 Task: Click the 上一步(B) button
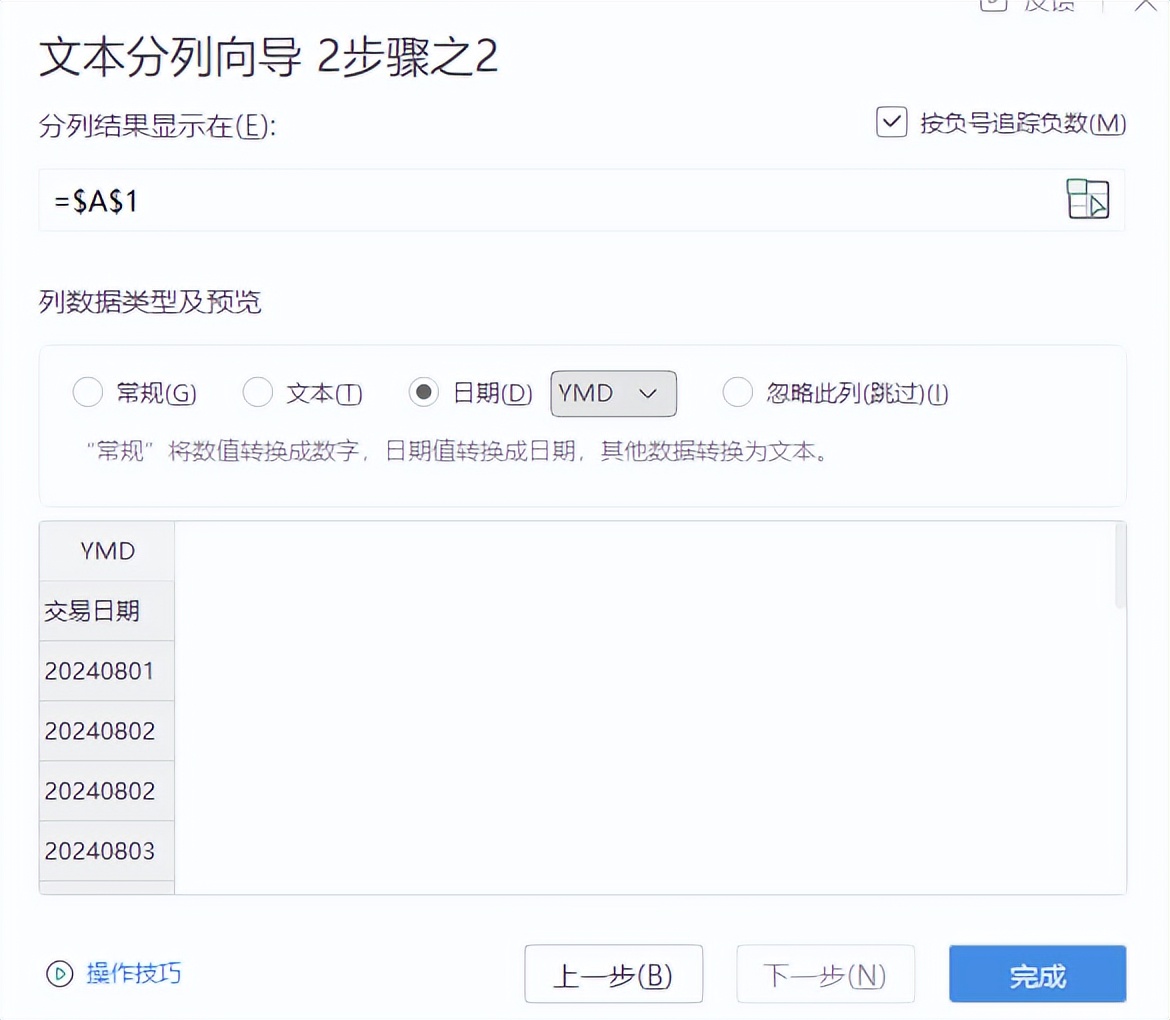[x=613, y=974]
